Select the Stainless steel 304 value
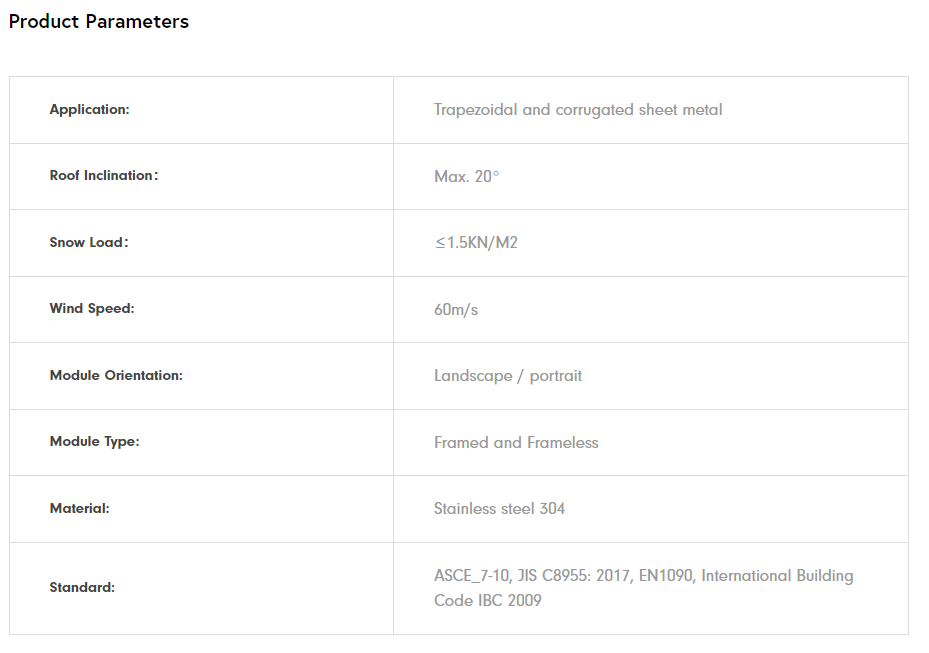 coord(499,509)
